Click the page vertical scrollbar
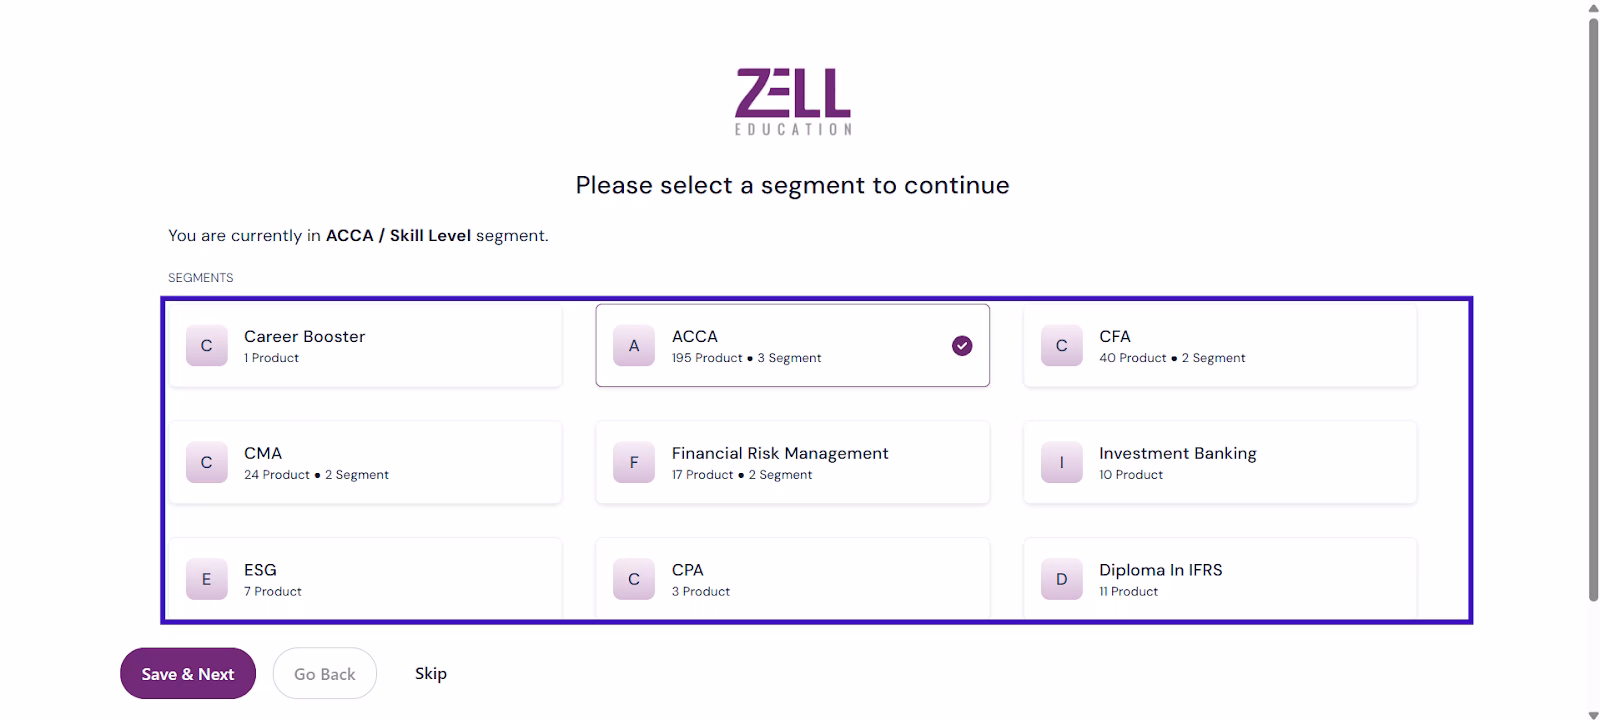Image resolution: width=1600 pixels, height=720 pixels. pyautogui.click(x=1593, y=300)
